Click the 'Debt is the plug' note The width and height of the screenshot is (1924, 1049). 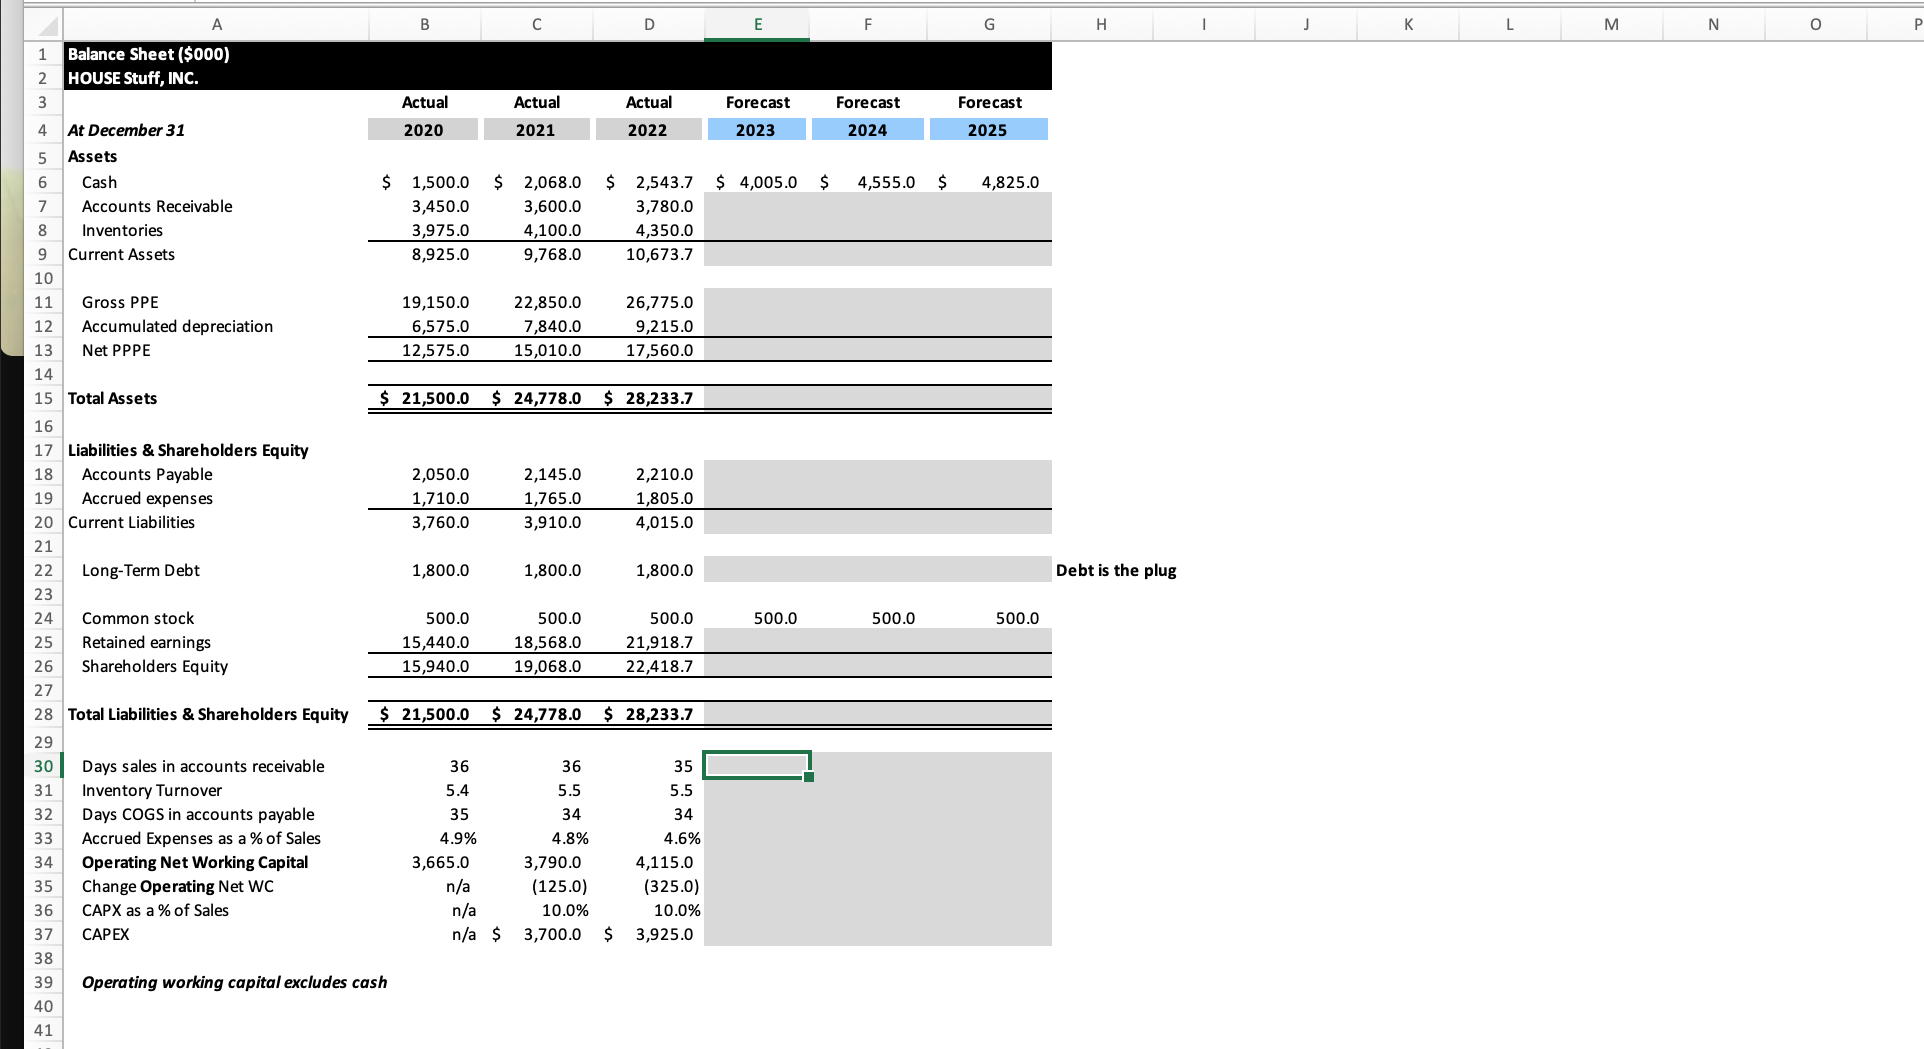click(x=1116, y=570)
